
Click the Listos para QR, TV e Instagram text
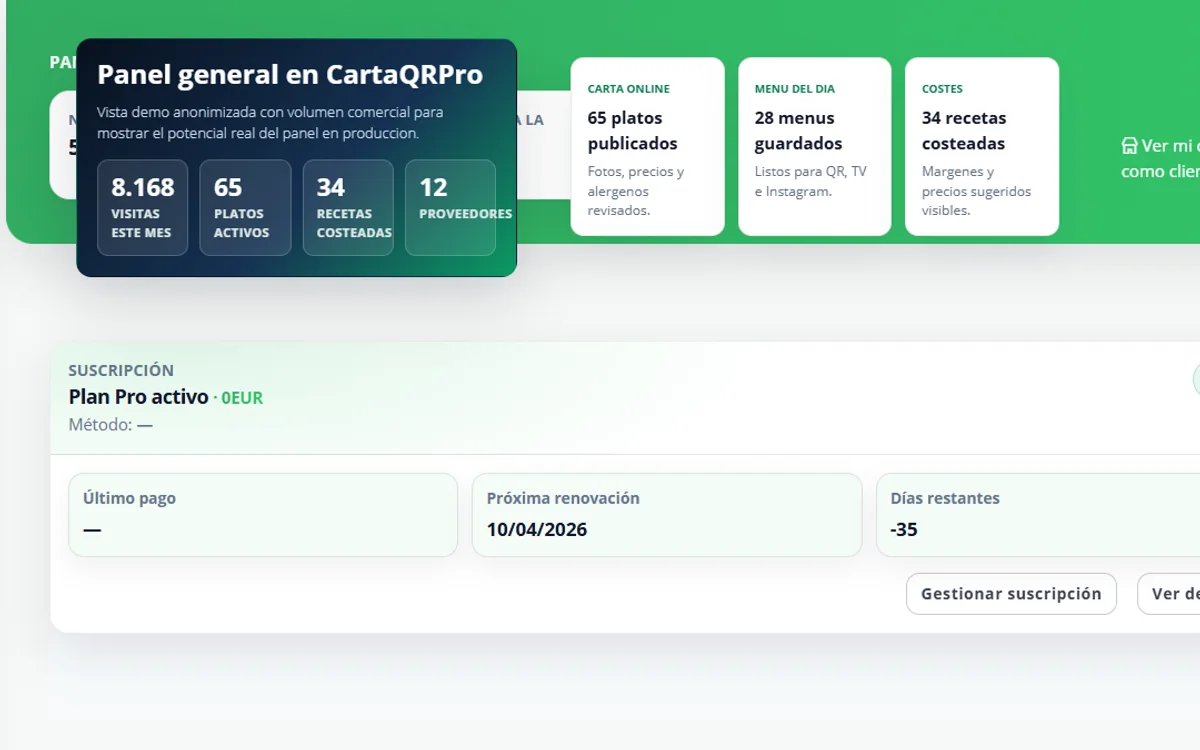811,181
